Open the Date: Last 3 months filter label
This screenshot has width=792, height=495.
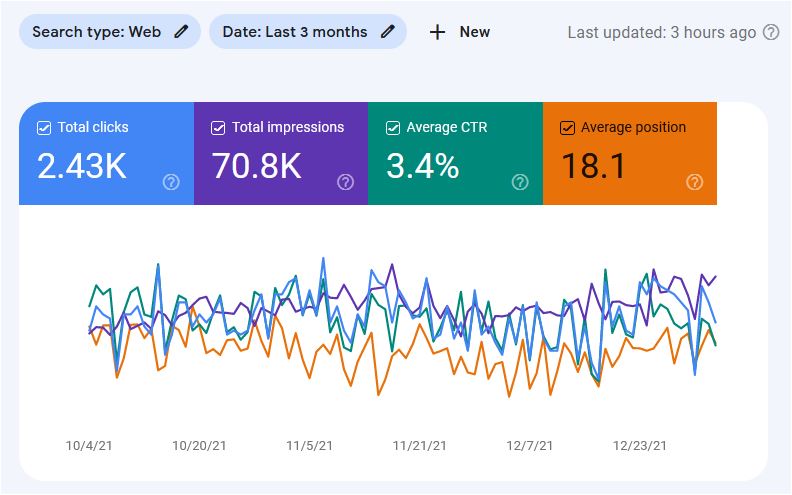(x=294, y=32)
